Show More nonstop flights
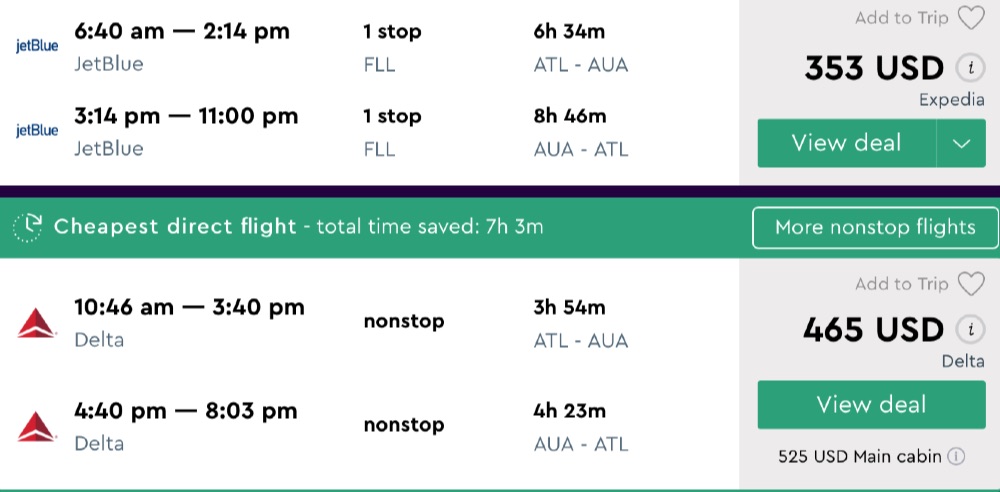 [x=875, y=227]
